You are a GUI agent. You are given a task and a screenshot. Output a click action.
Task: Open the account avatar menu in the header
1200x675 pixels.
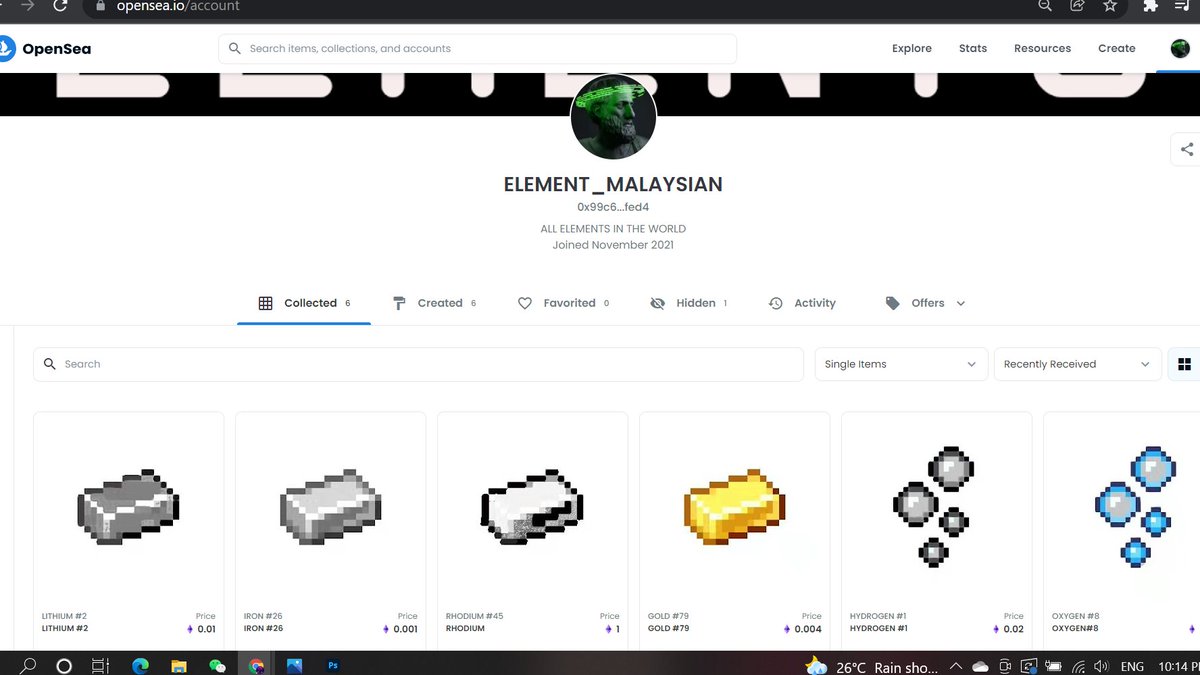1180,48
